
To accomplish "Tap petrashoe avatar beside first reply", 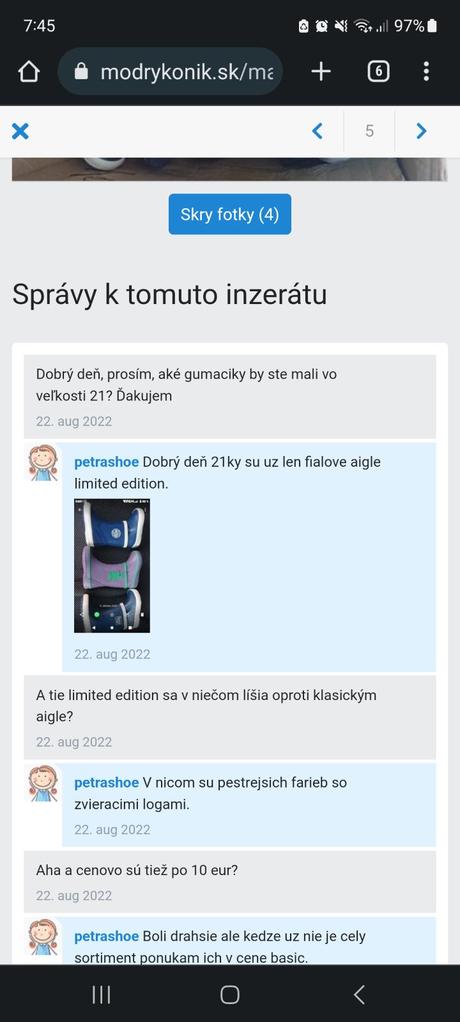I will [x=43, y=463].
